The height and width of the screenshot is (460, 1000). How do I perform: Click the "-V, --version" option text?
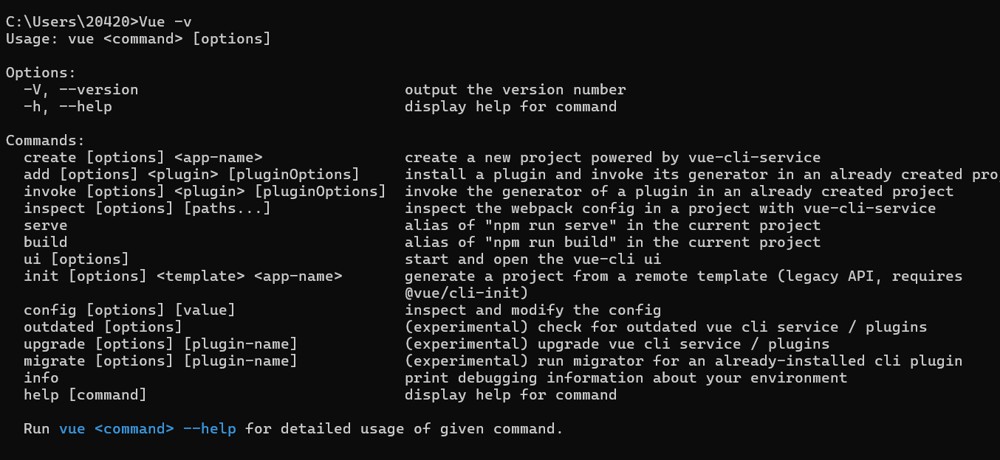tap(81, 90)
